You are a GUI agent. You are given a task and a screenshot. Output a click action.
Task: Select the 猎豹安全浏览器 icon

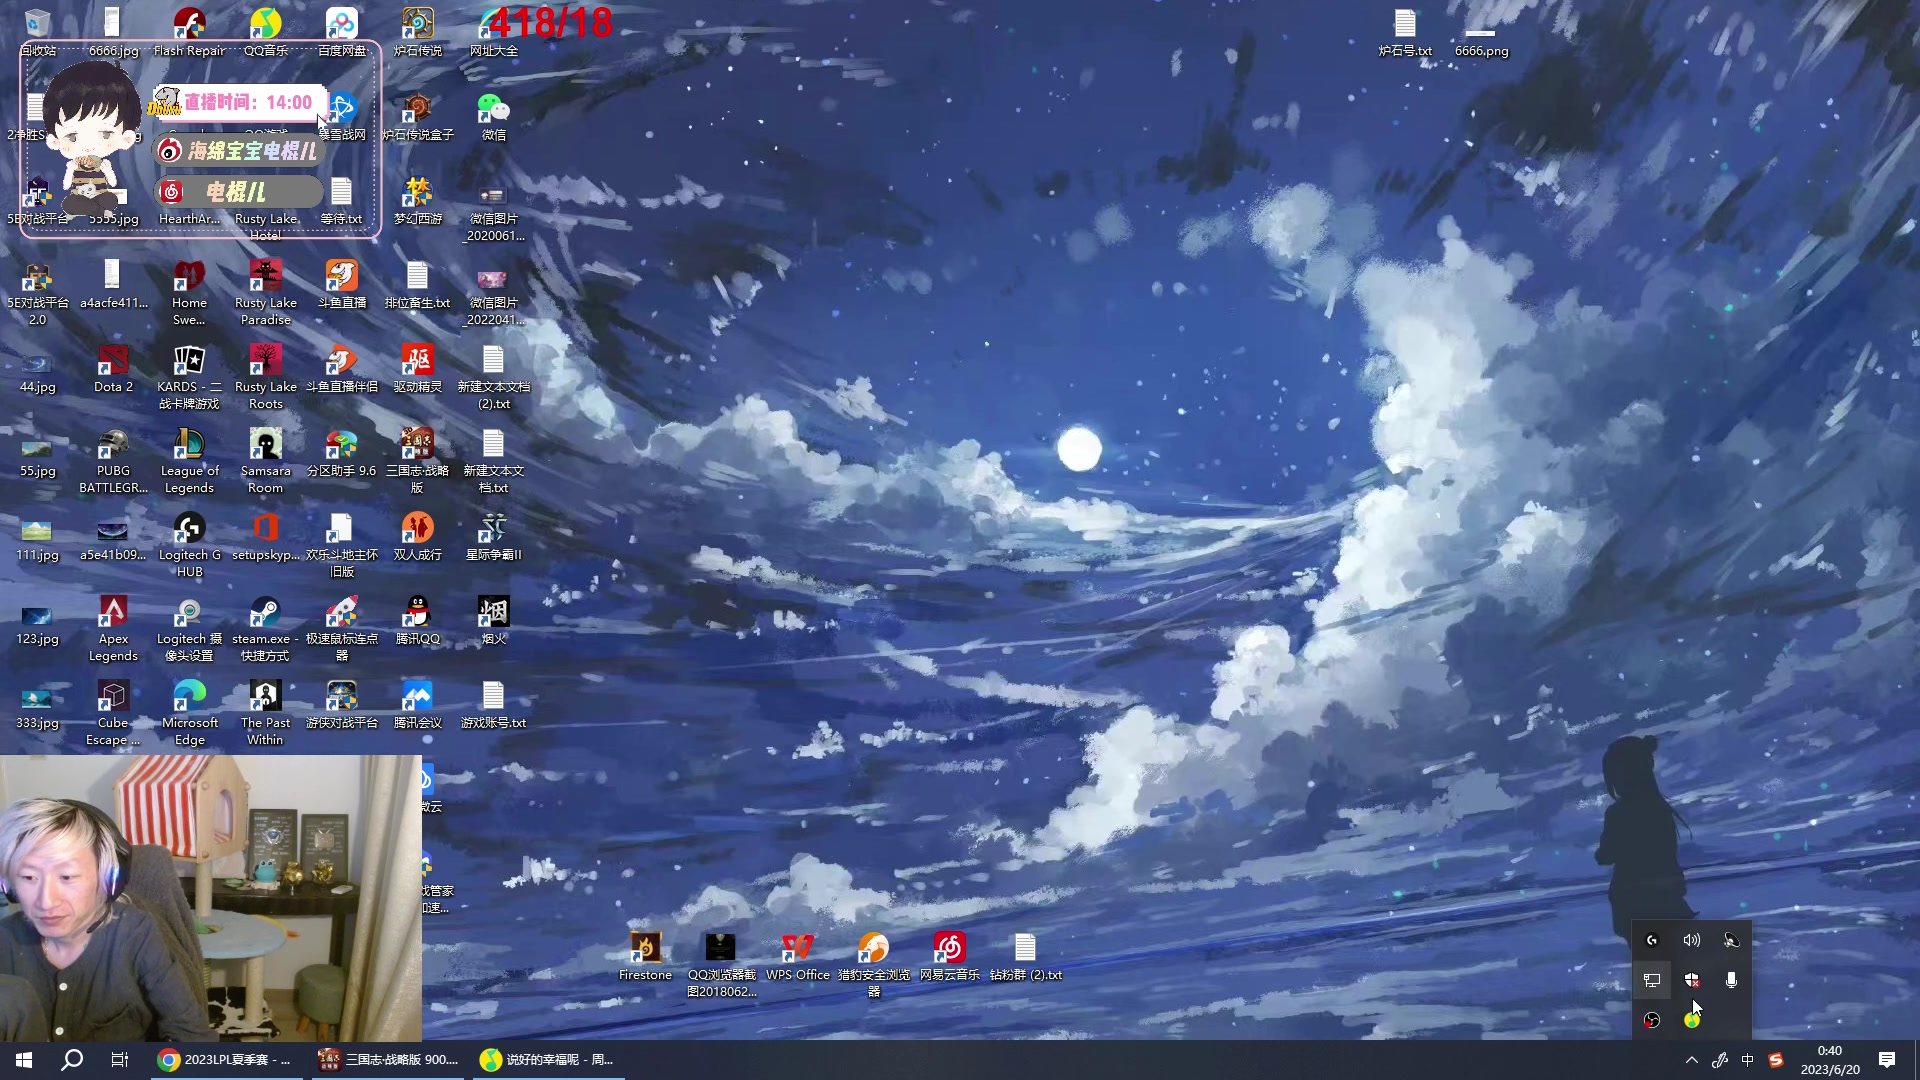tap(874, 965)
